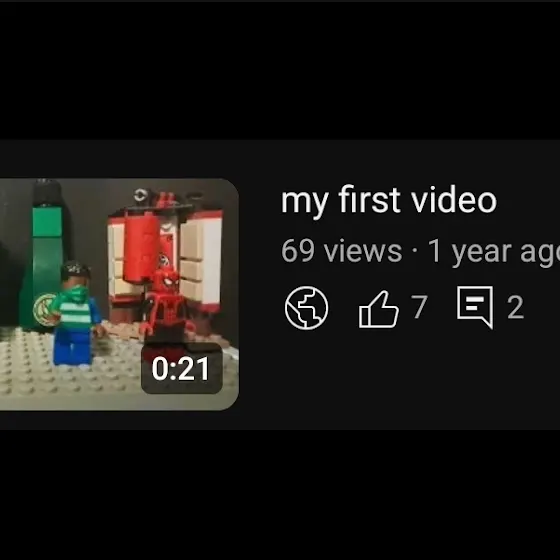Open comments via the comment bubble icon
Viewport: 560px width, 560px height.
tap(475, 308)
